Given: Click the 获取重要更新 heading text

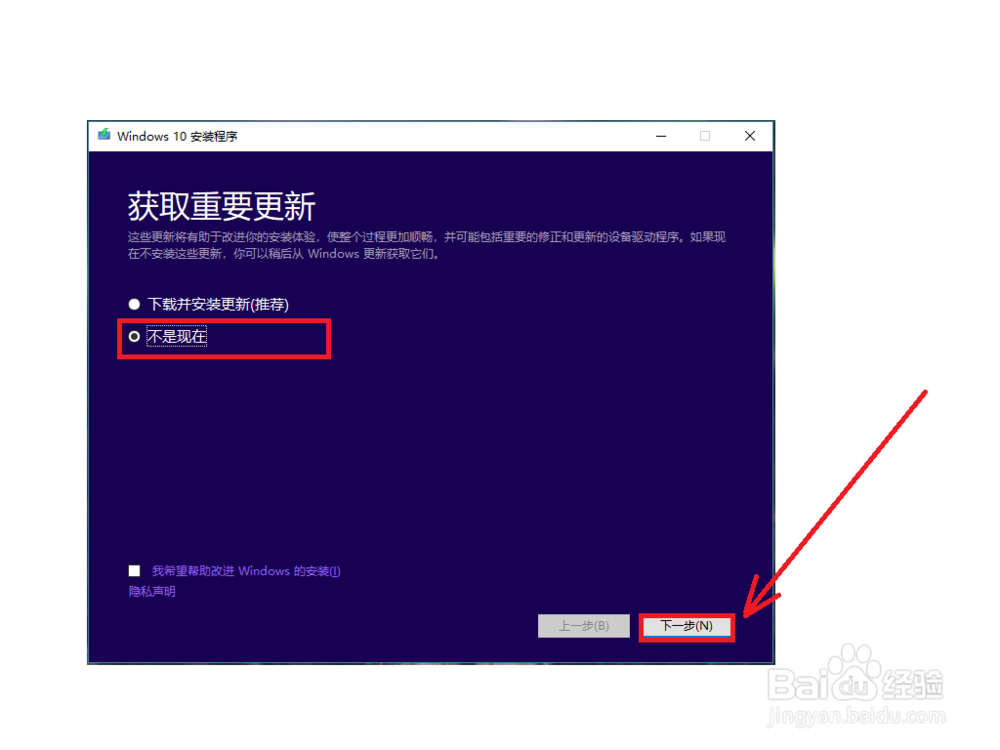Looking at the screenshot, I should click(221, 206).
